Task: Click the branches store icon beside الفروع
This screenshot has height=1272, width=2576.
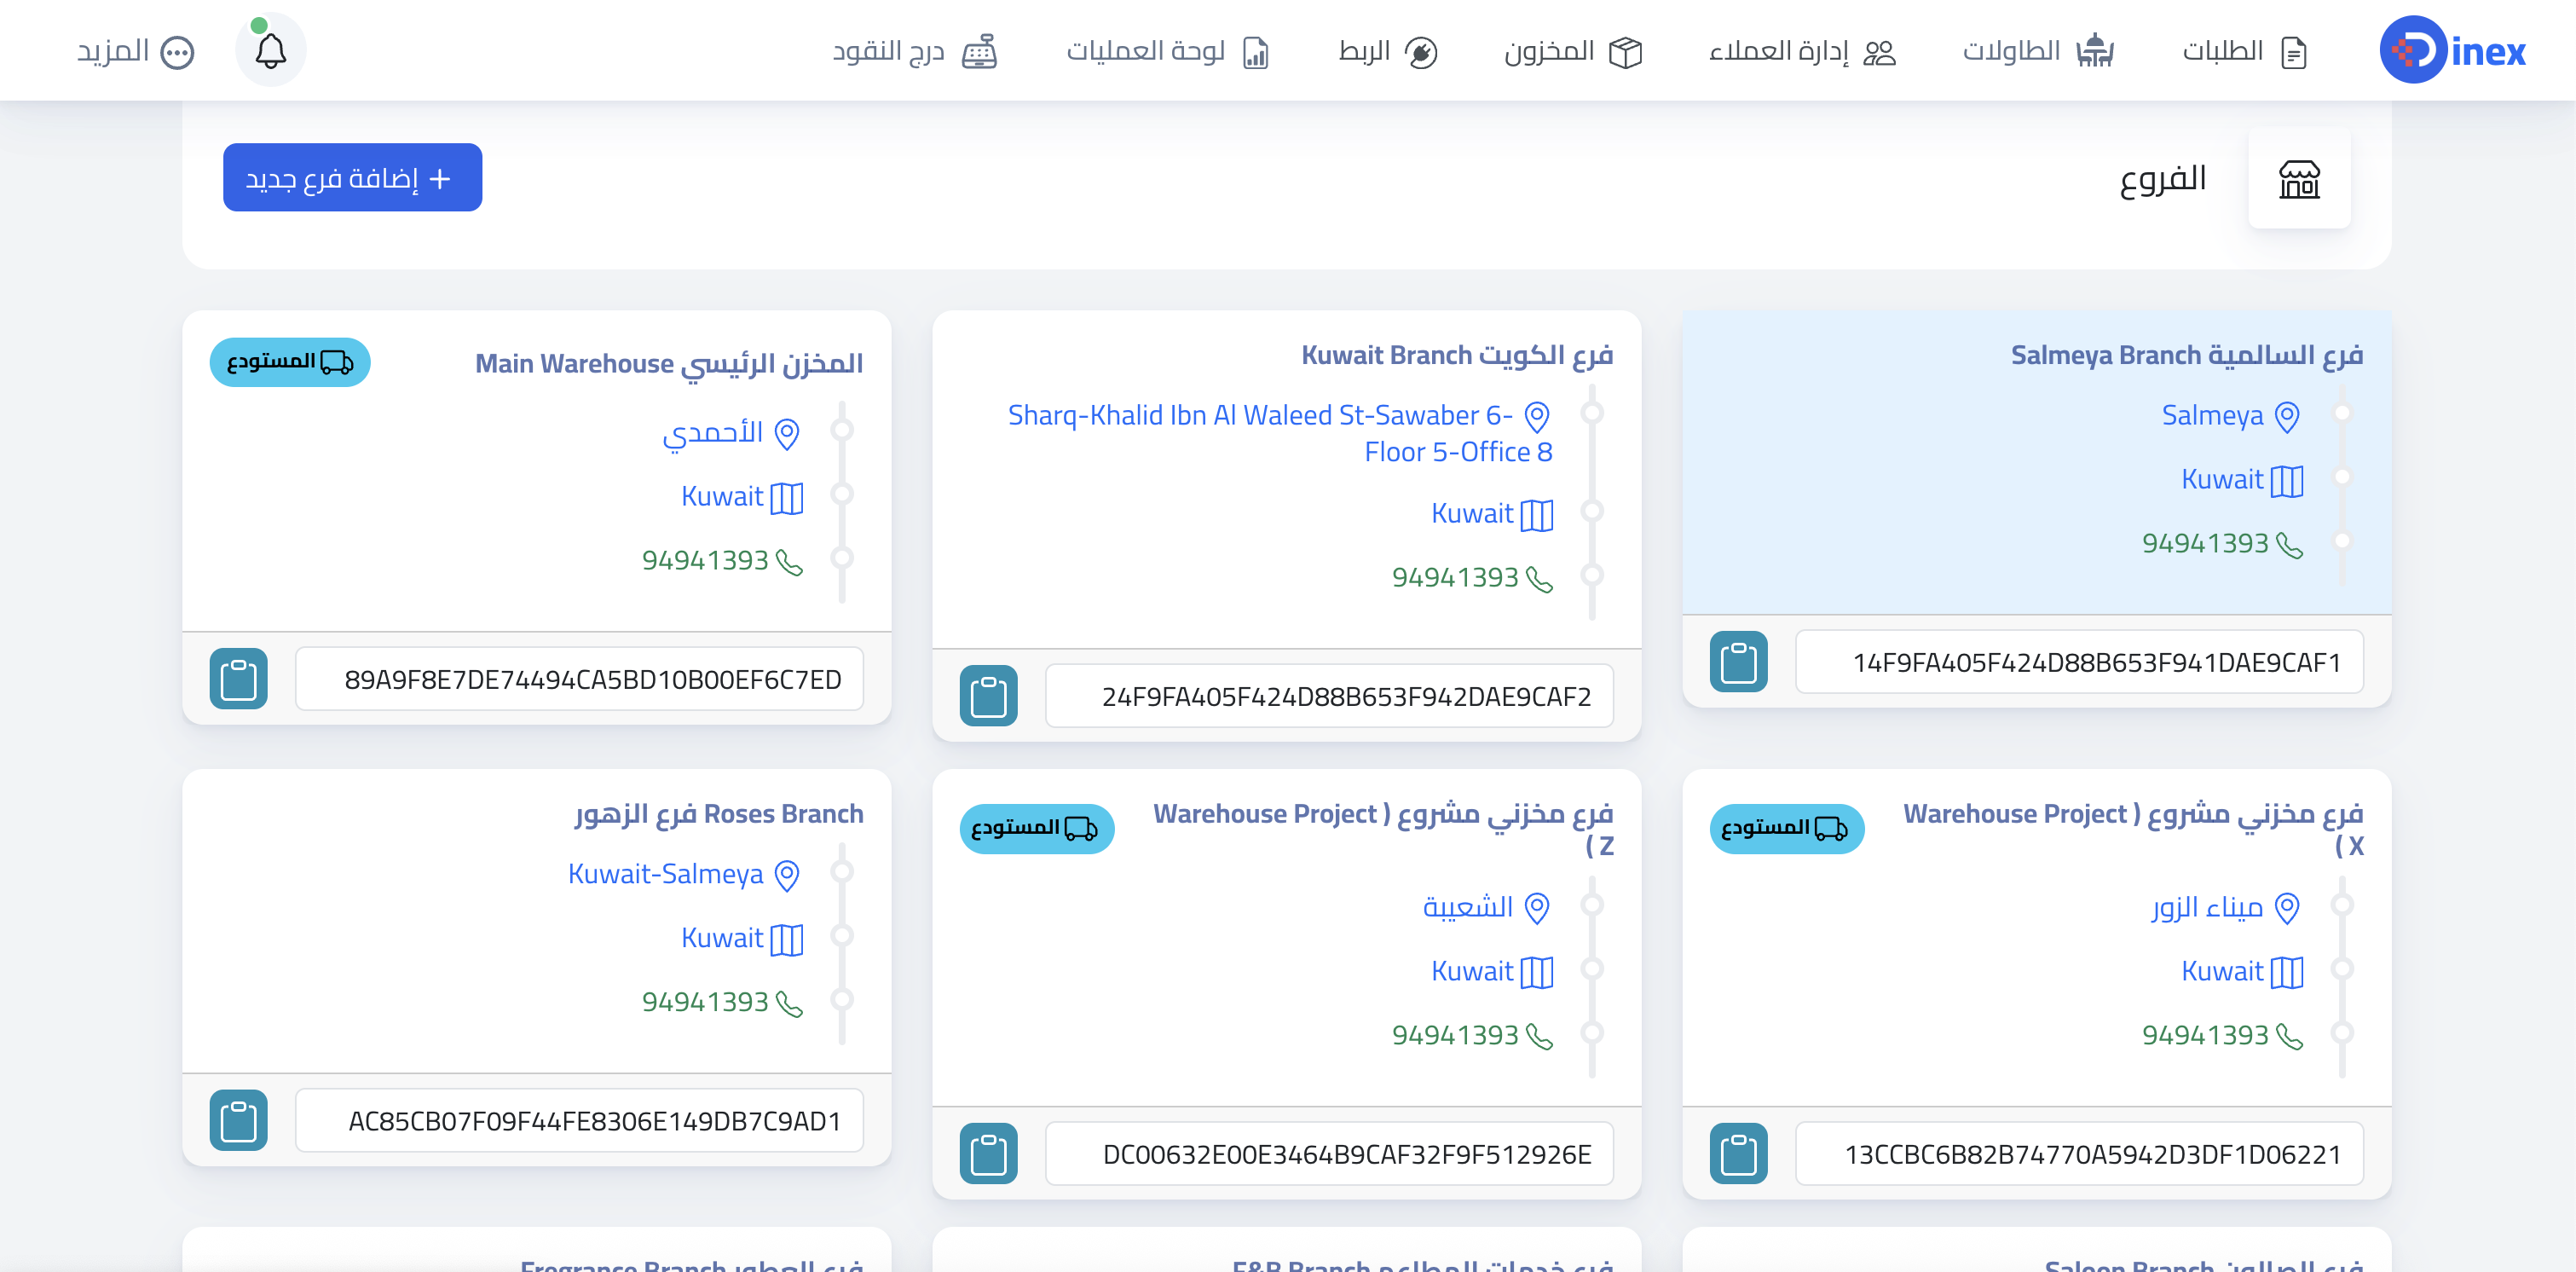Action: click(x=2299, y=179)
